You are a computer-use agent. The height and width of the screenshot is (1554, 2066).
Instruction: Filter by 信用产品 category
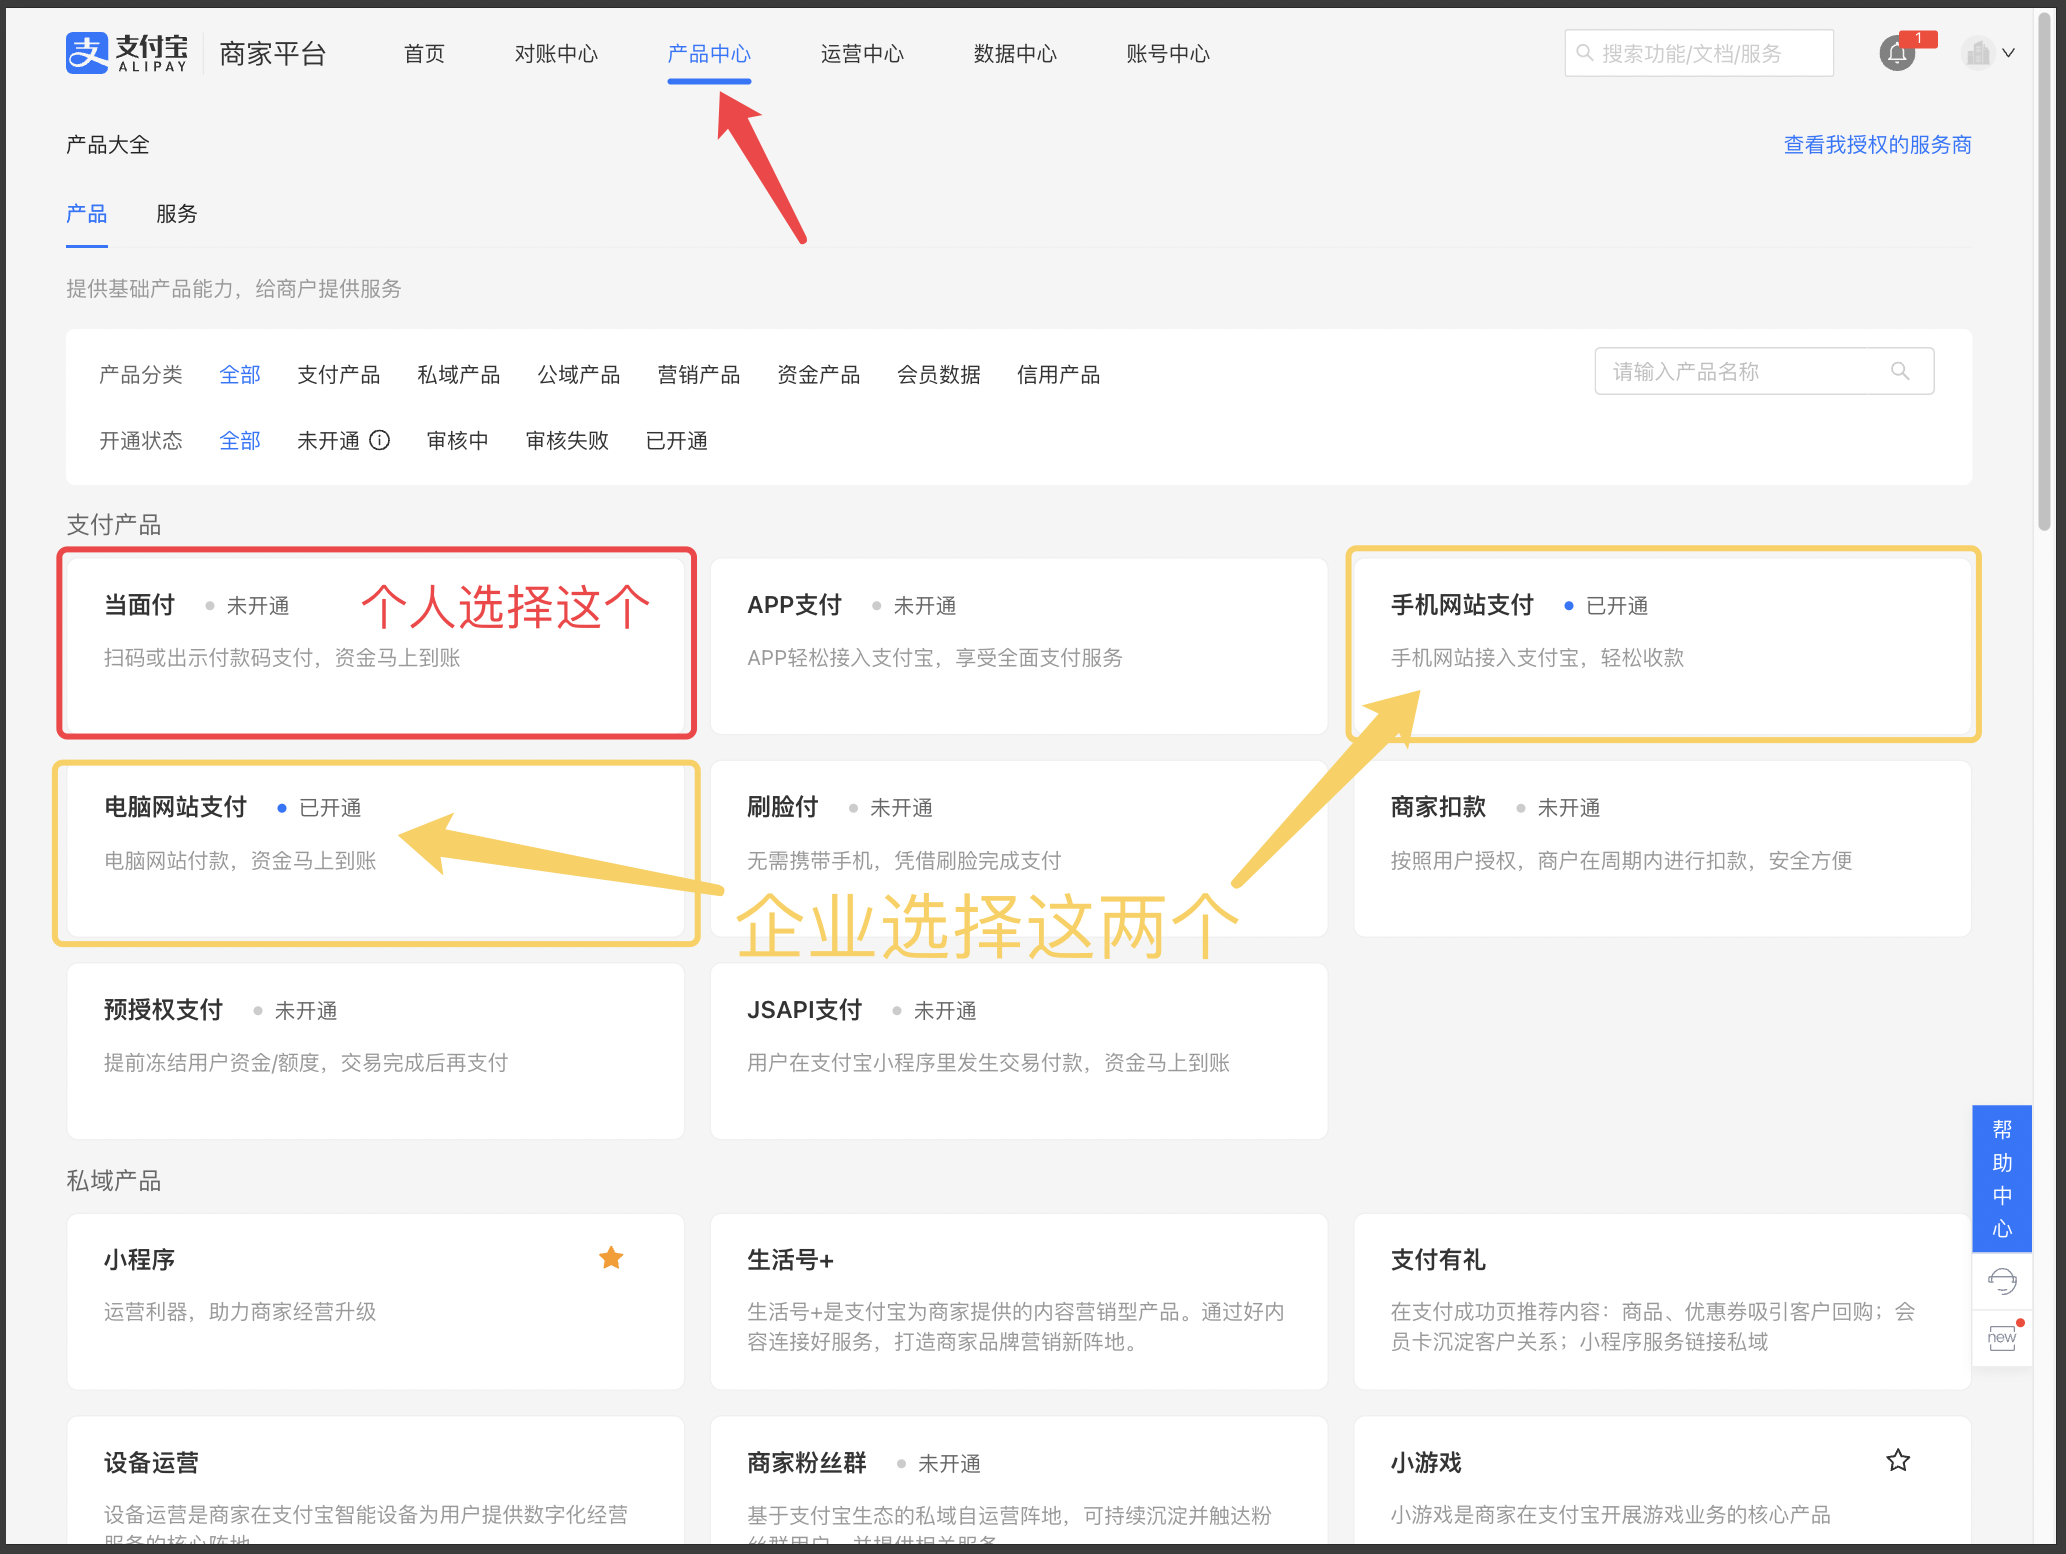(x=1059, y=375)
